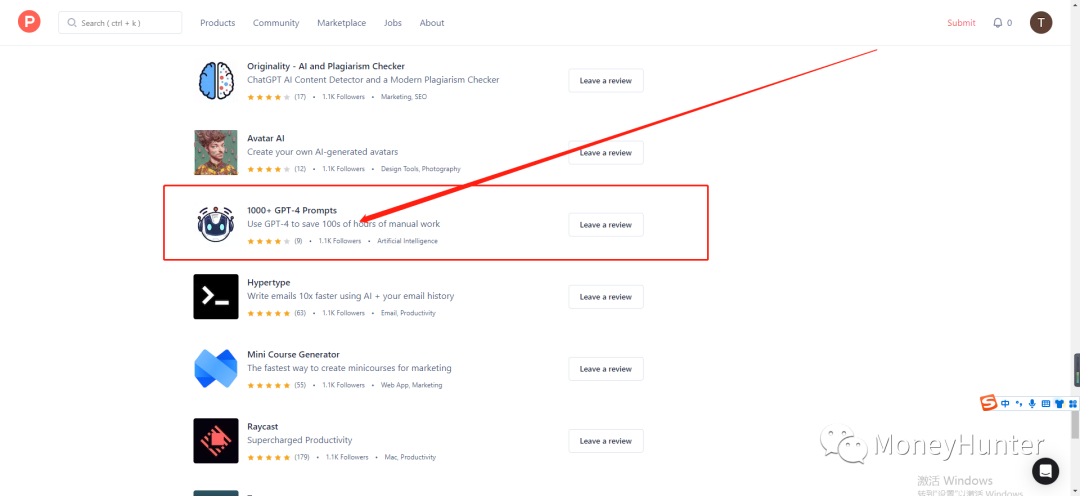
Task: Click Originality's star rating (17)
Action: click(x=276, y=97)
